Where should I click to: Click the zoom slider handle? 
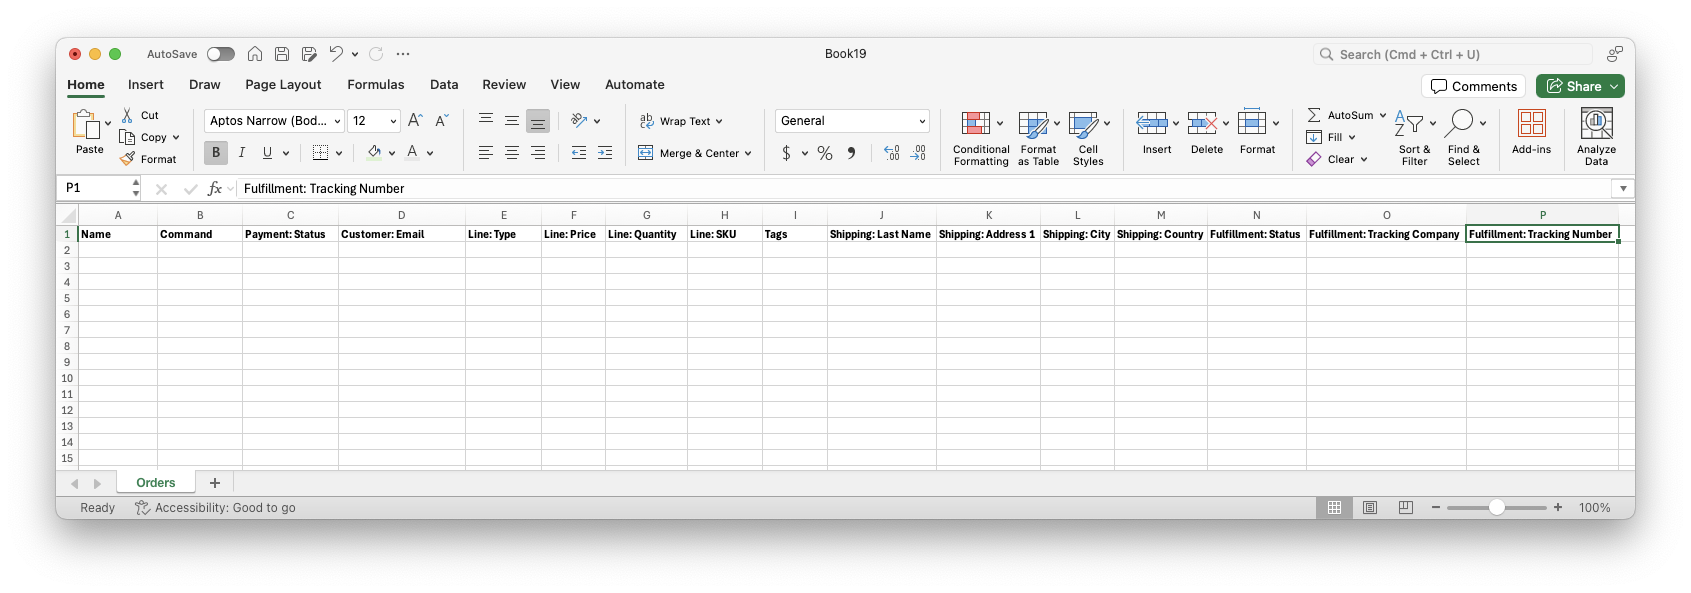point(1496,508)
